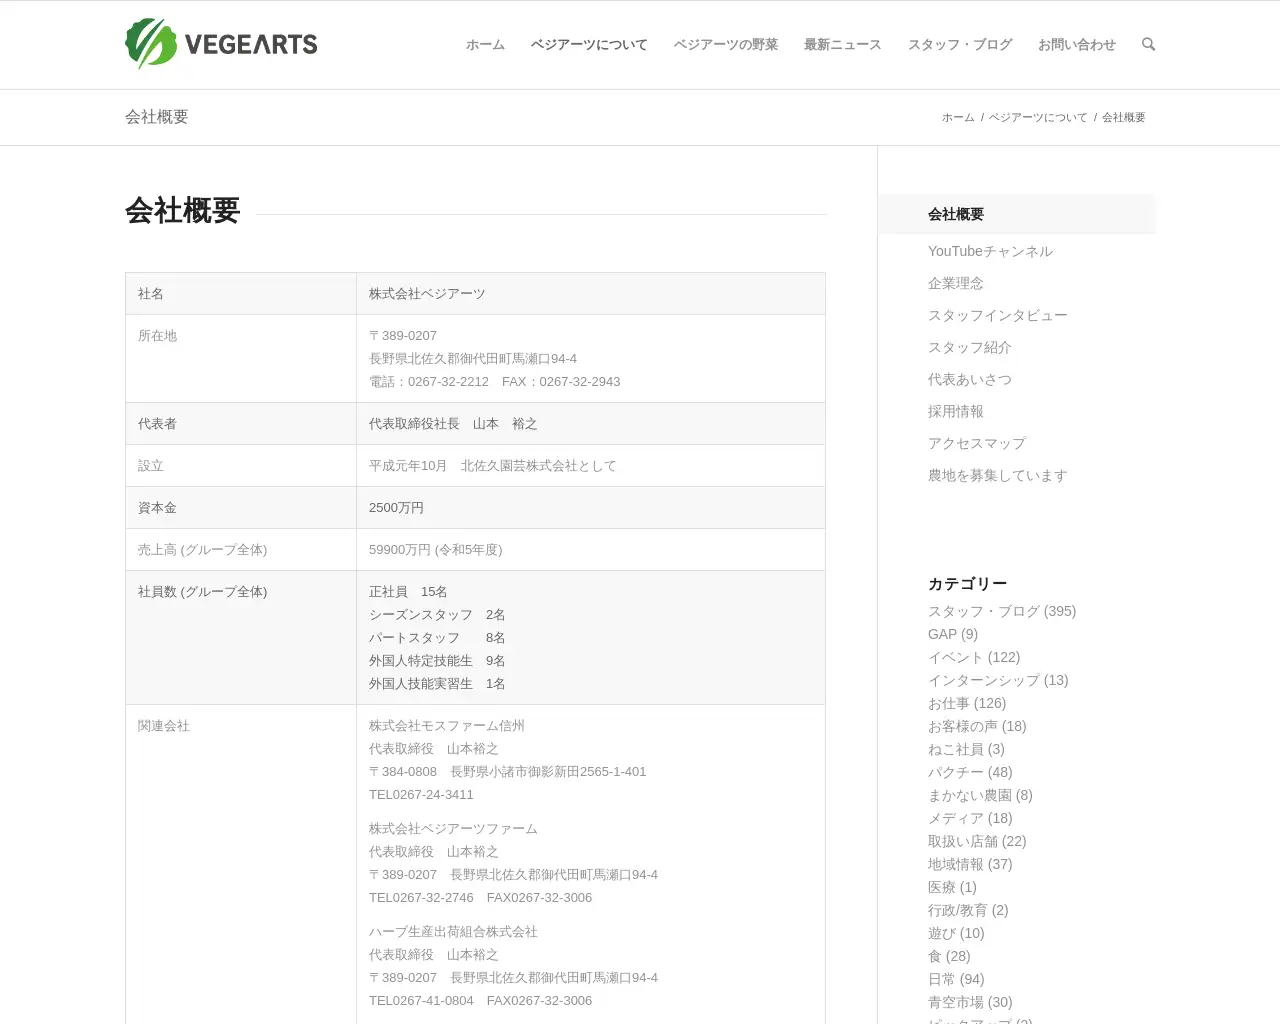Click the ホーム breadcrumb link
This screenshot has width=1280, height=1024.
957,118
